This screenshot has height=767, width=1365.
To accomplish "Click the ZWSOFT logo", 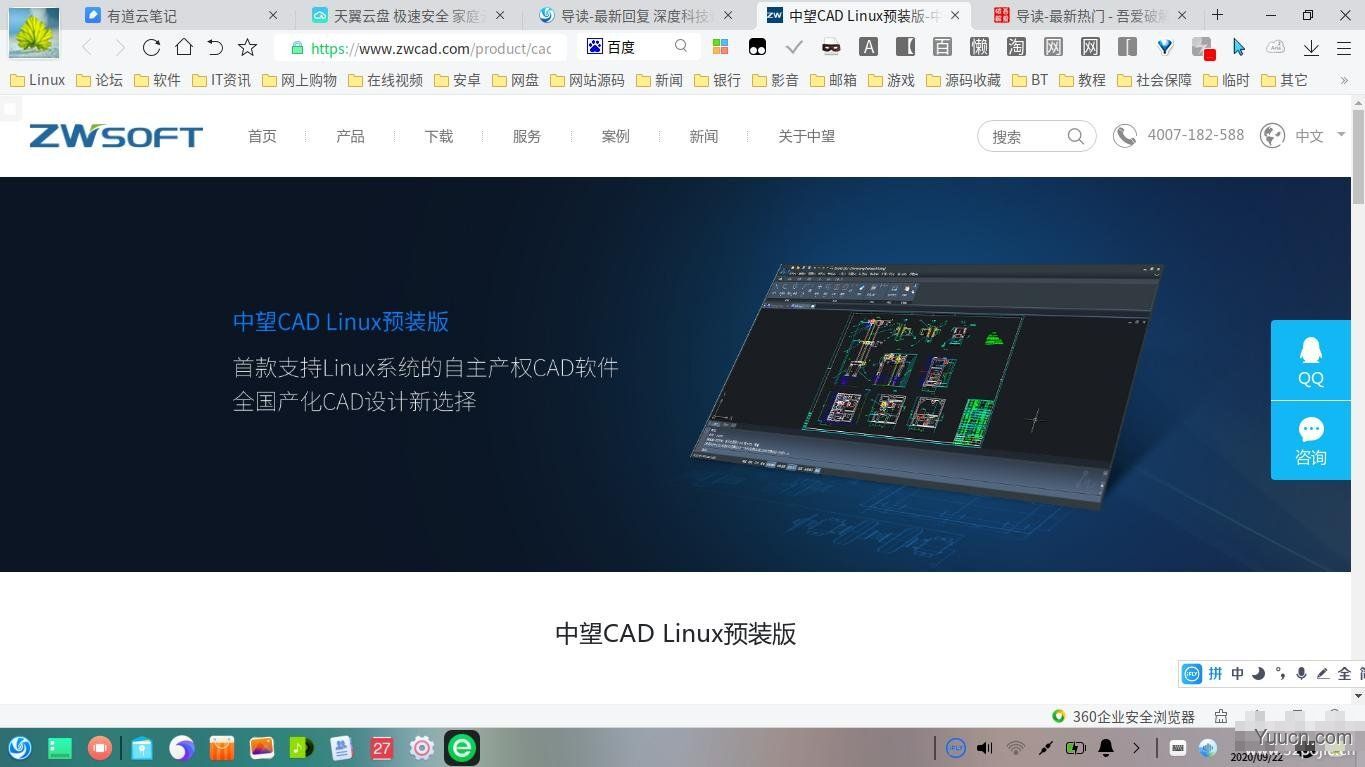I will [x=116, y=136].
